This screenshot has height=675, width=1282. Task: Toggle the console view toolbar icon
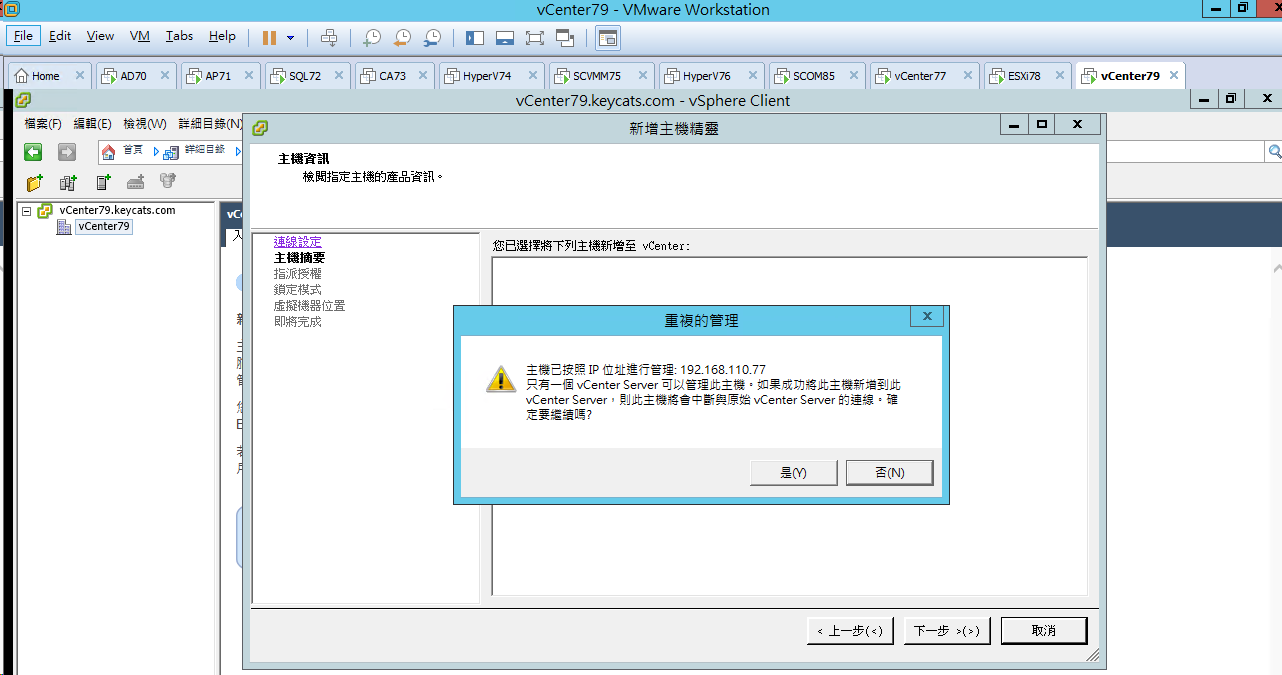click(608, 38)
